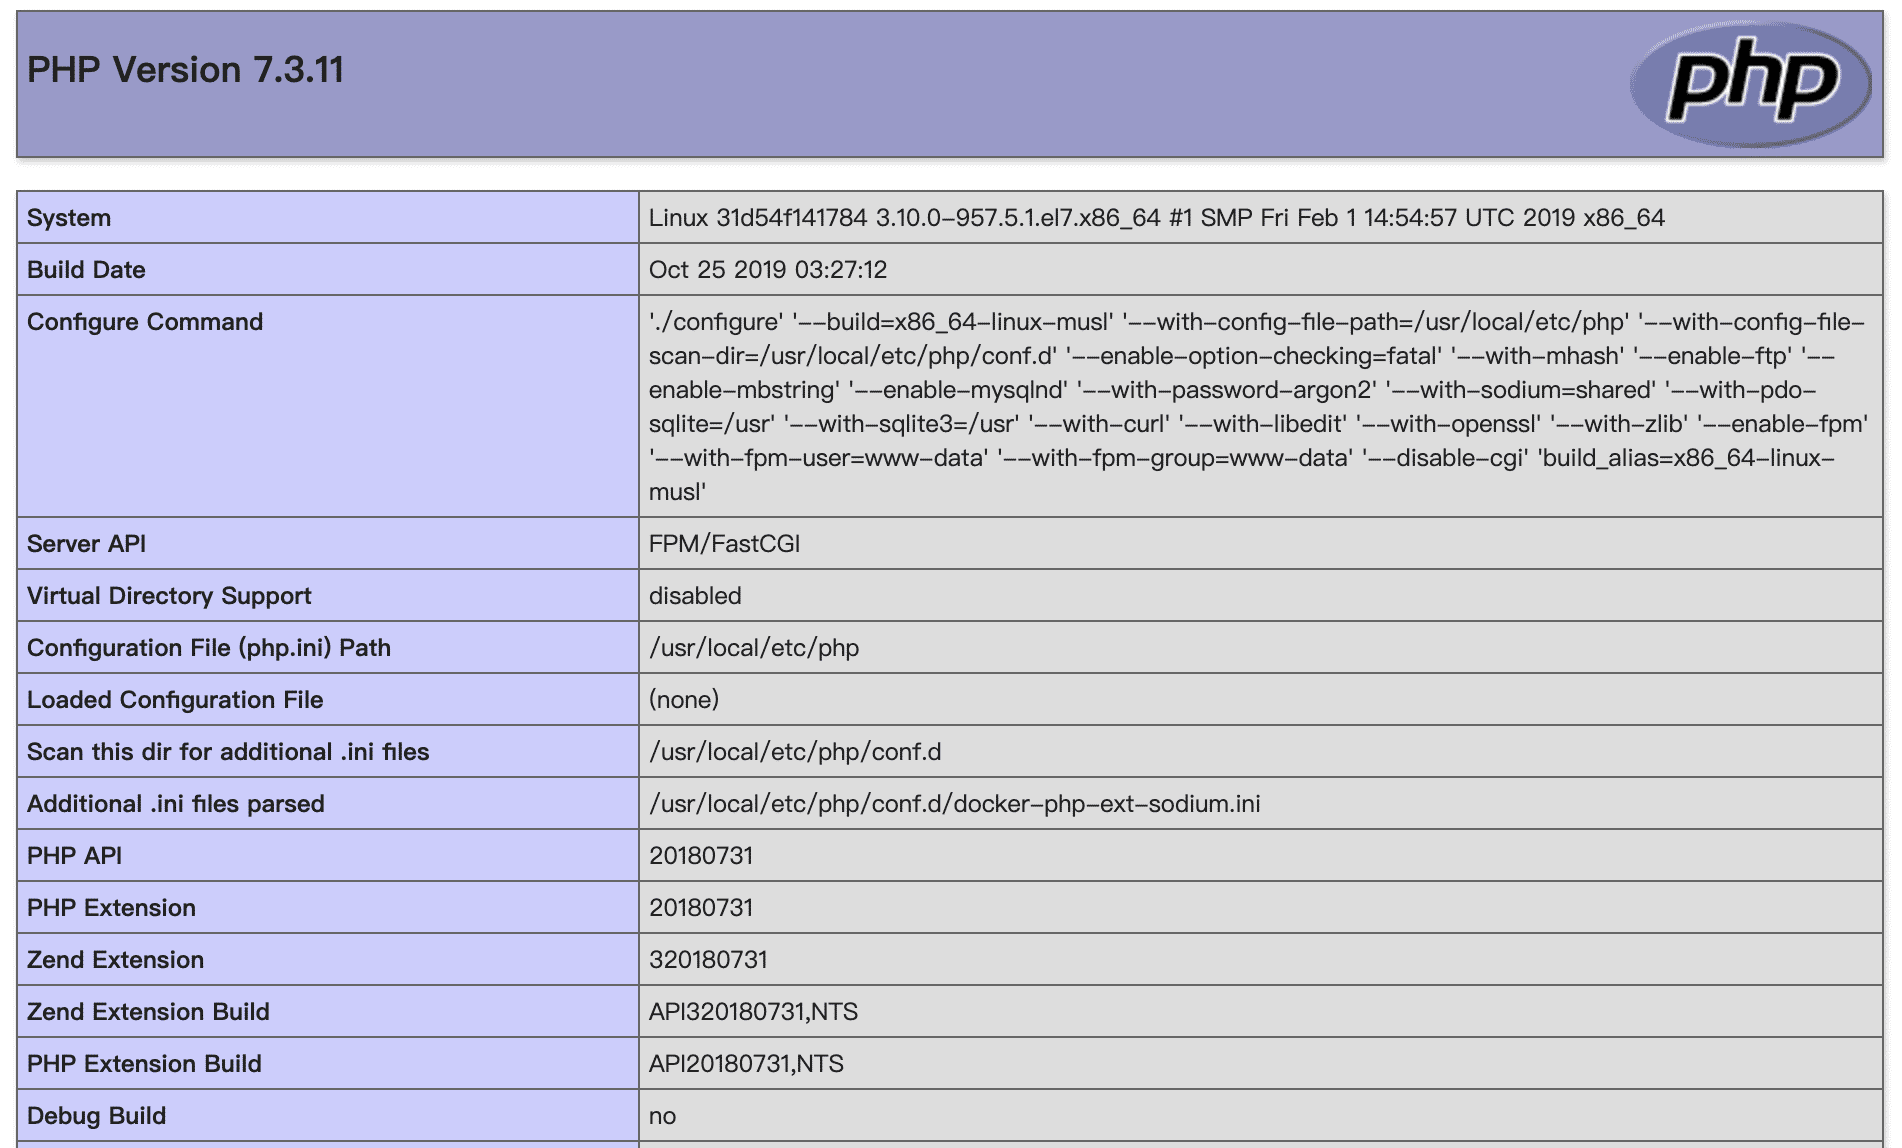The image size is (1902, 1148).
Task: Select the '320180731' value
Action: pyautogui.click(x=708, y=960)
